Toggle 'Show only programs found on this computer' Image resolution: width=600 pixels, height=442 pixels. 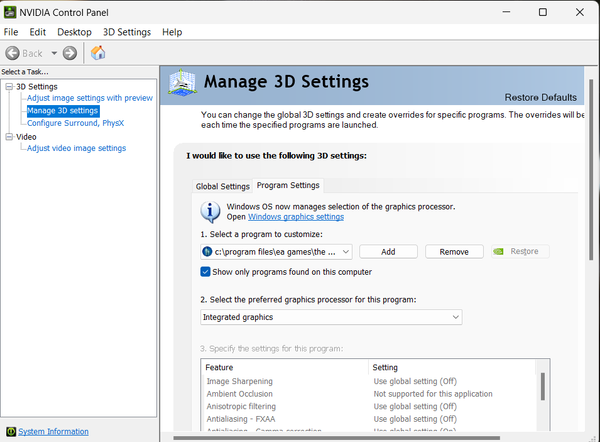[205, 272]
